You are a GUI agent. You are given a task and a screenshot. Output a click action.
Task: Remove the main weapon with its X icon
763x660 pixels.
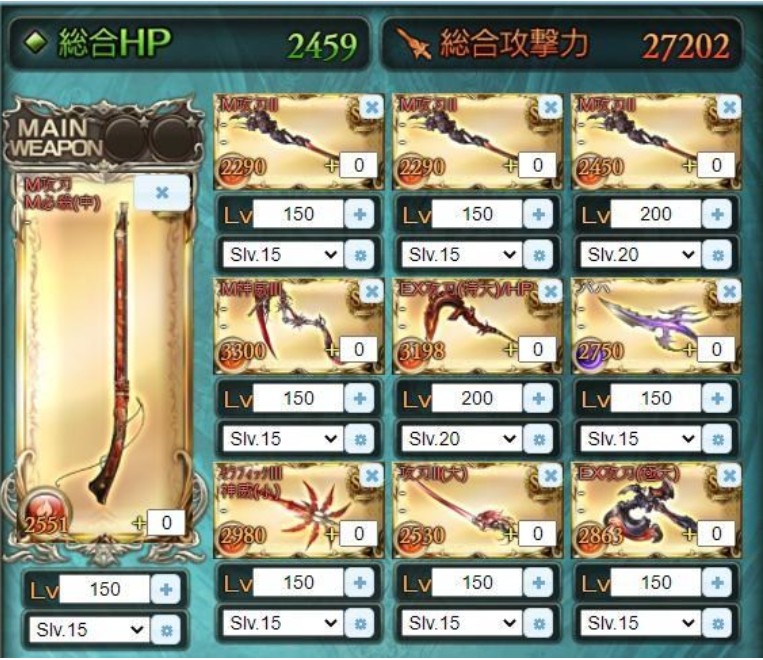point(162,193)
